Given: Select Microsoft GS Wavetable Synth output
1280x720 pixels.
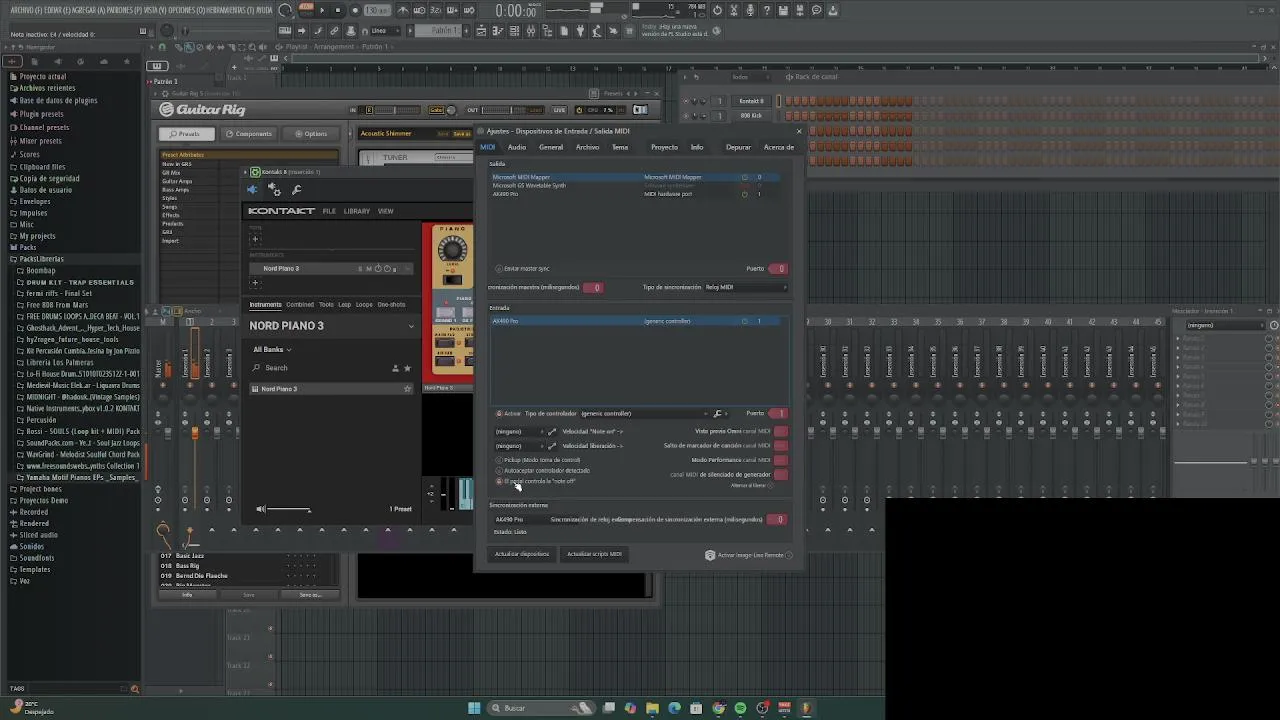Looking at the screenshot, I should (x=637, y=185).
